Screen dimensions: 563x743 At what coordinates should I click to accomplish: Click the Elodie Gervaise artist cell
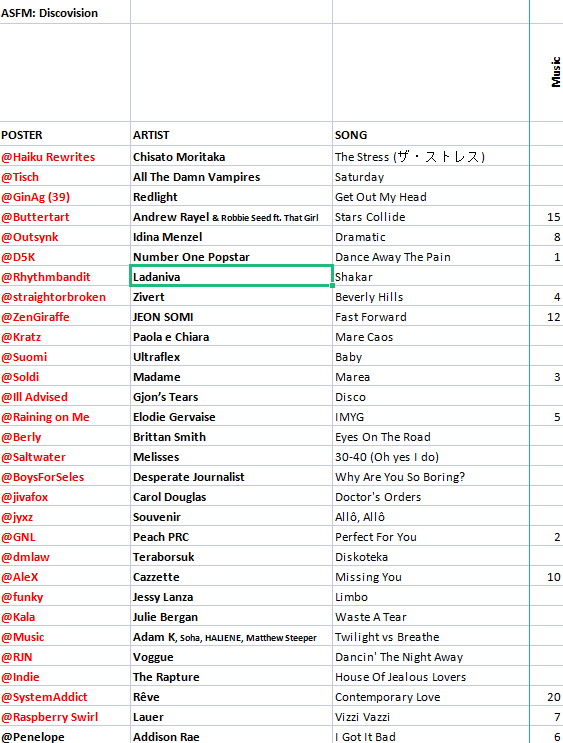[x=231, y=417]
